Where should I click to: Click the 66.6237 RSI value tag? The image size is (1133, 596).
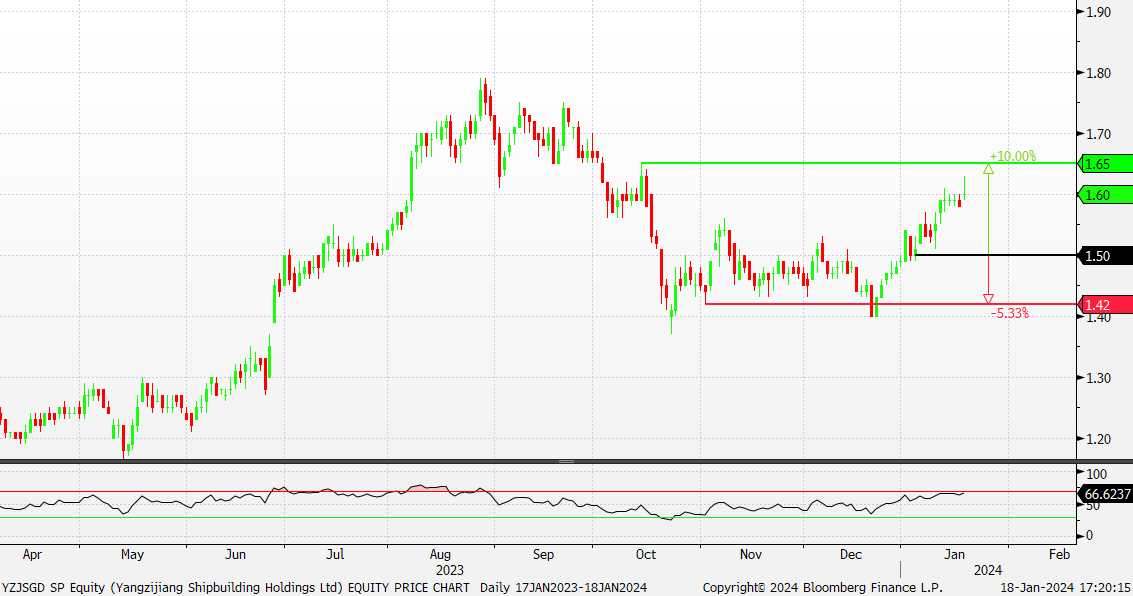(x=1105, y=494)
